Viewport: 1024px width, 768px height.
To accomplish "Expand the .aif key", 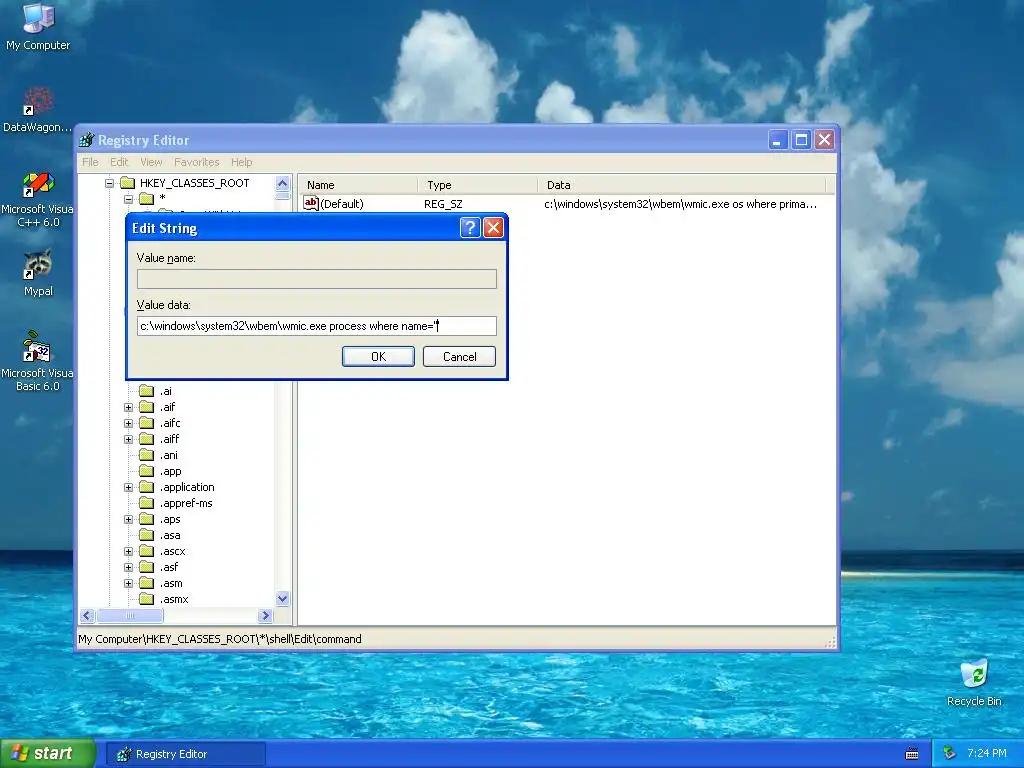I will (129, 407).
